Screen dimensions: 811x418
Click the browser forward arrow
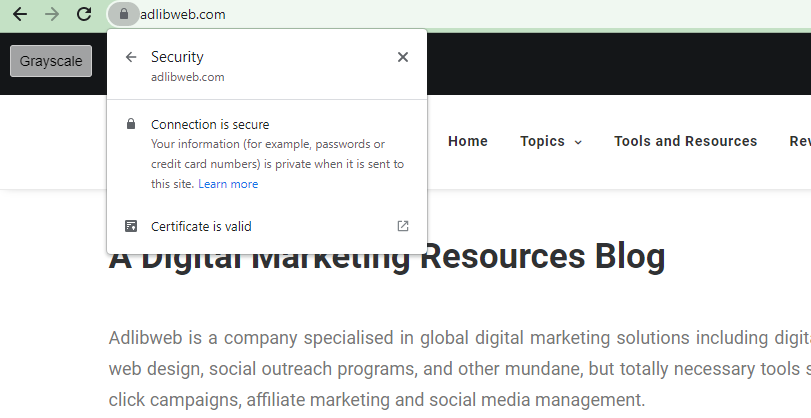point(52,14)
